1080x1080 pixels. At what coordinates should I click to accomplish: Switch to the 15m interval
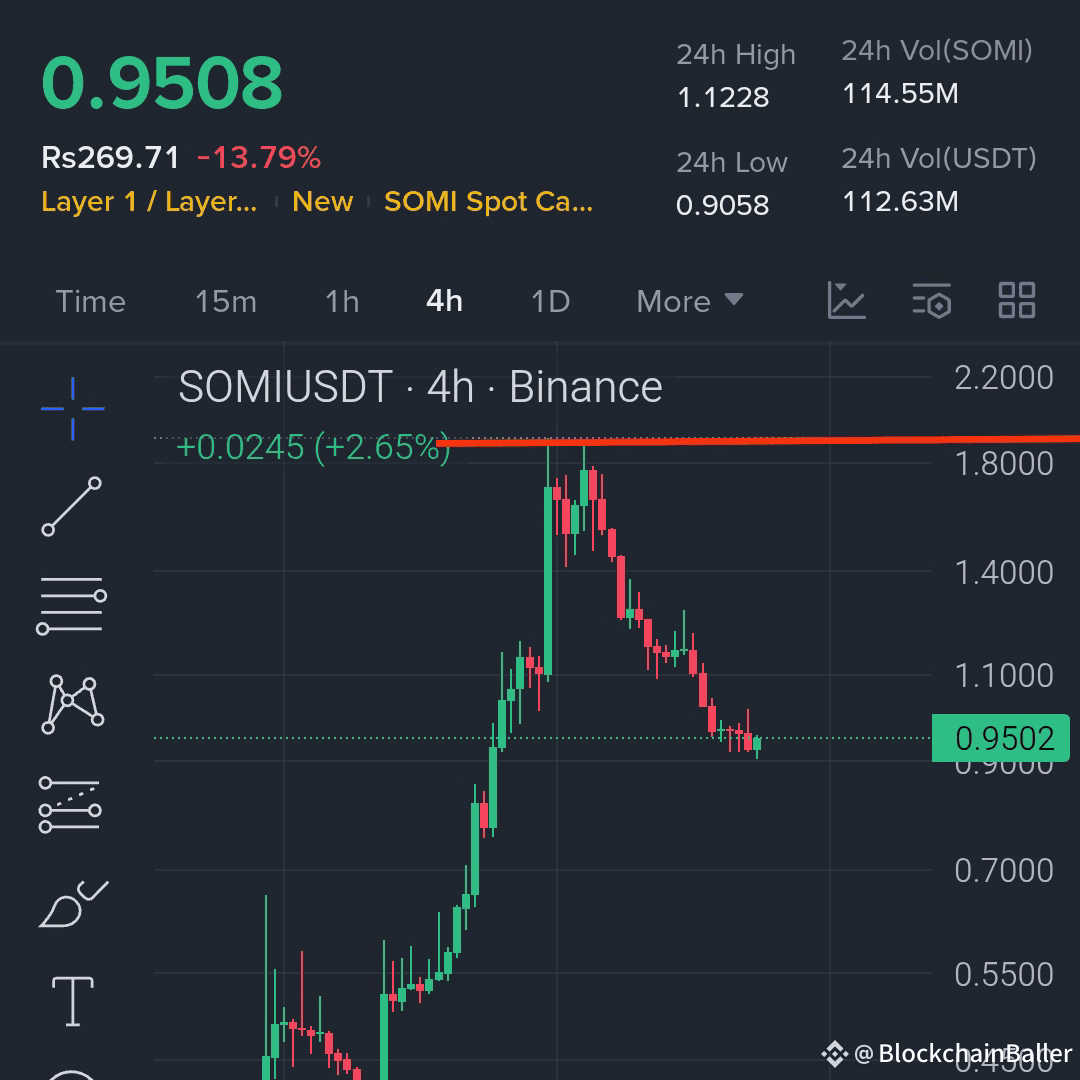click(x=226, y=302)
